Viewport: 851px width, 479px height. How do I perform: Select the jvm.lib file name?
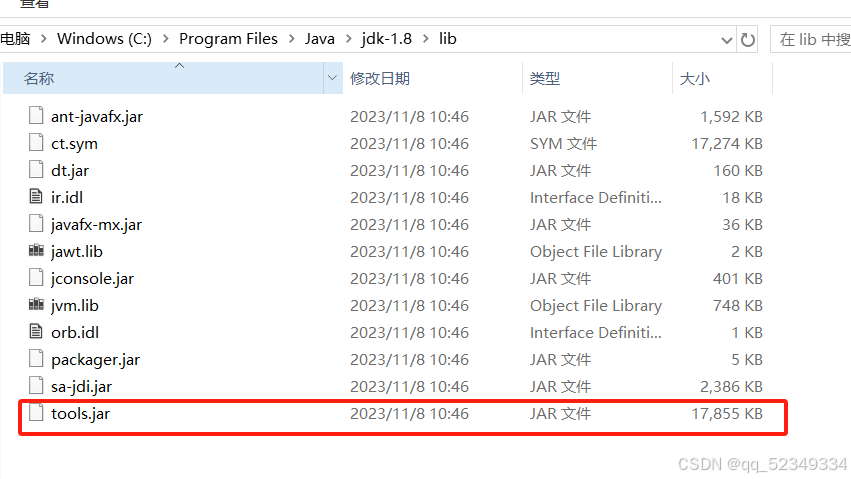75,306
